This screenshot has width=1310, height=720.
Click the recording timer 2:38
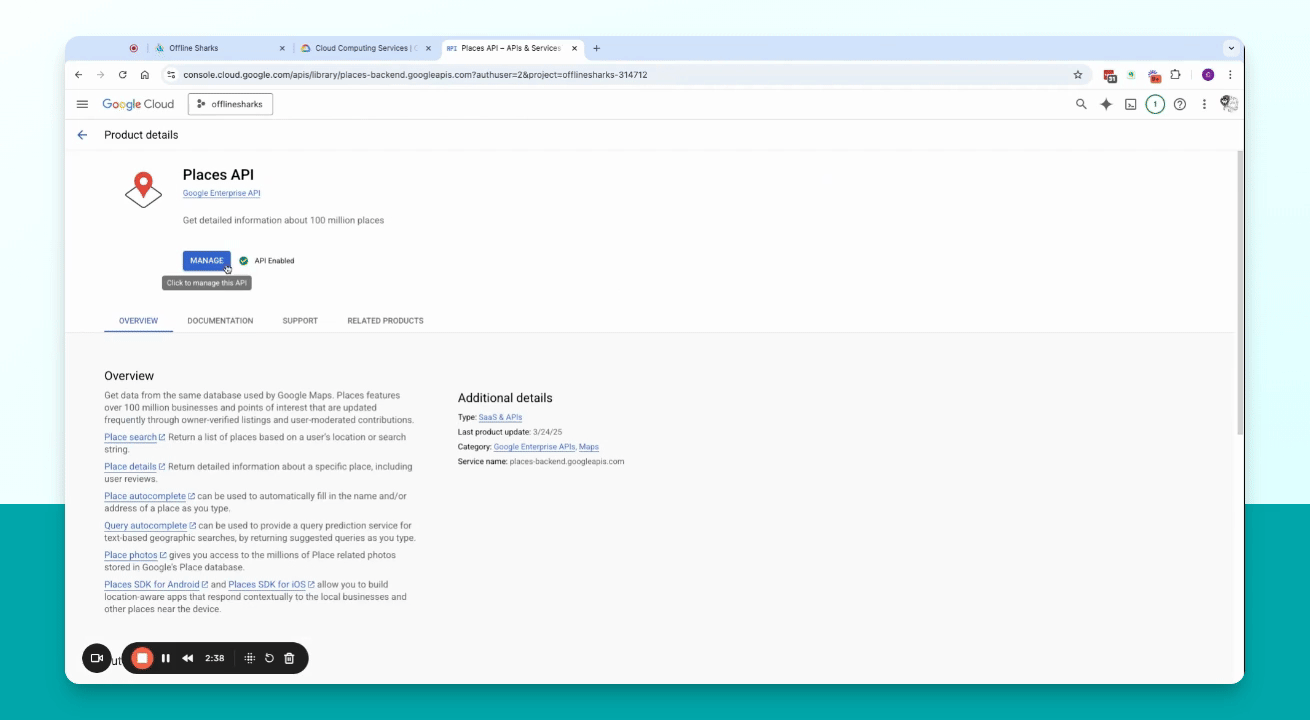click(214, 658)
